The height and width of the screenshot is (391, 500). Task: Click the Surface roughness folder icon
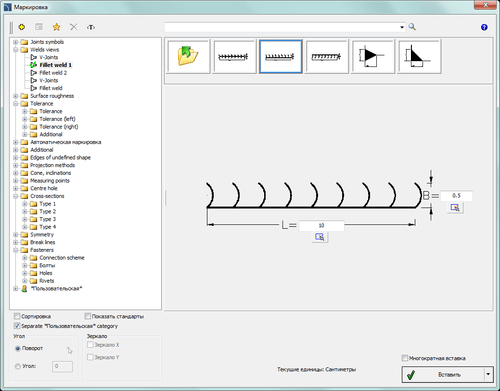point(24,96)
